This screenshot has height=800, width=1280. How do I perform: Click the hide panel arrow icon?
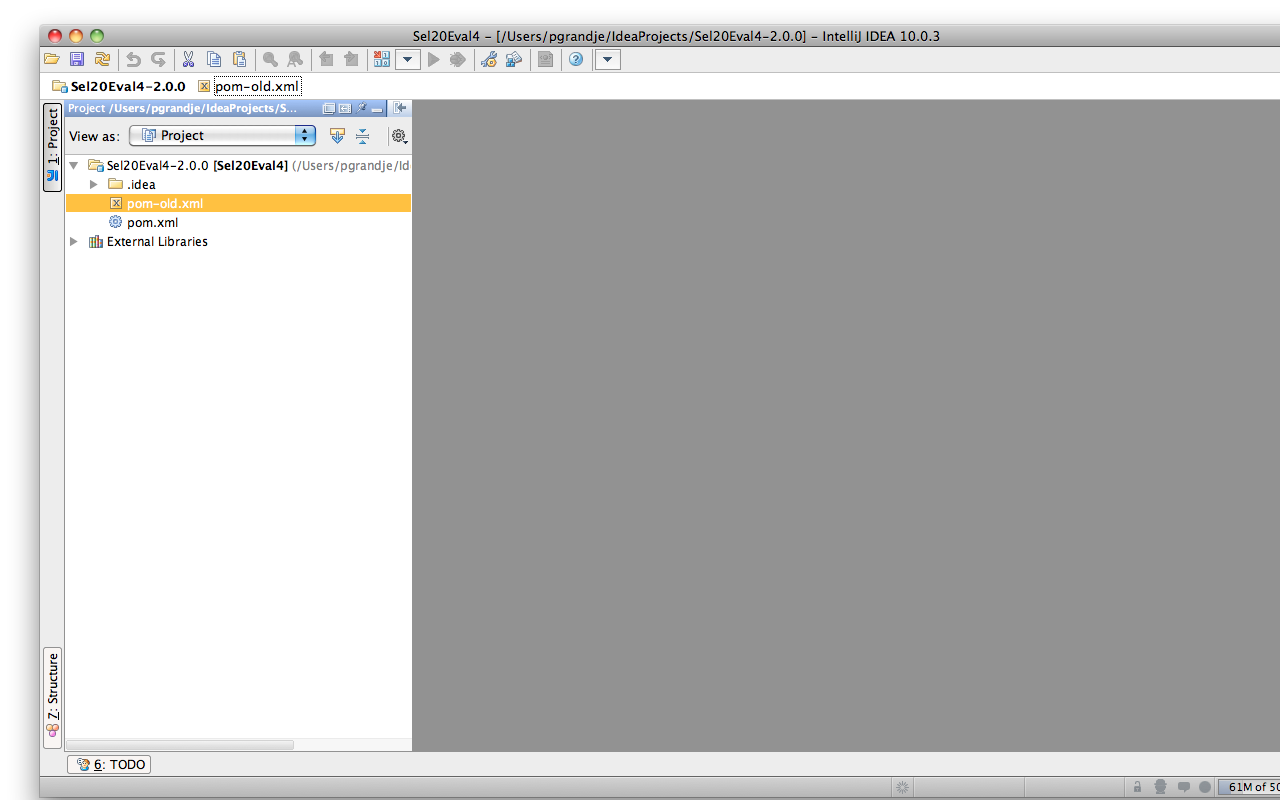click(399, 108)
